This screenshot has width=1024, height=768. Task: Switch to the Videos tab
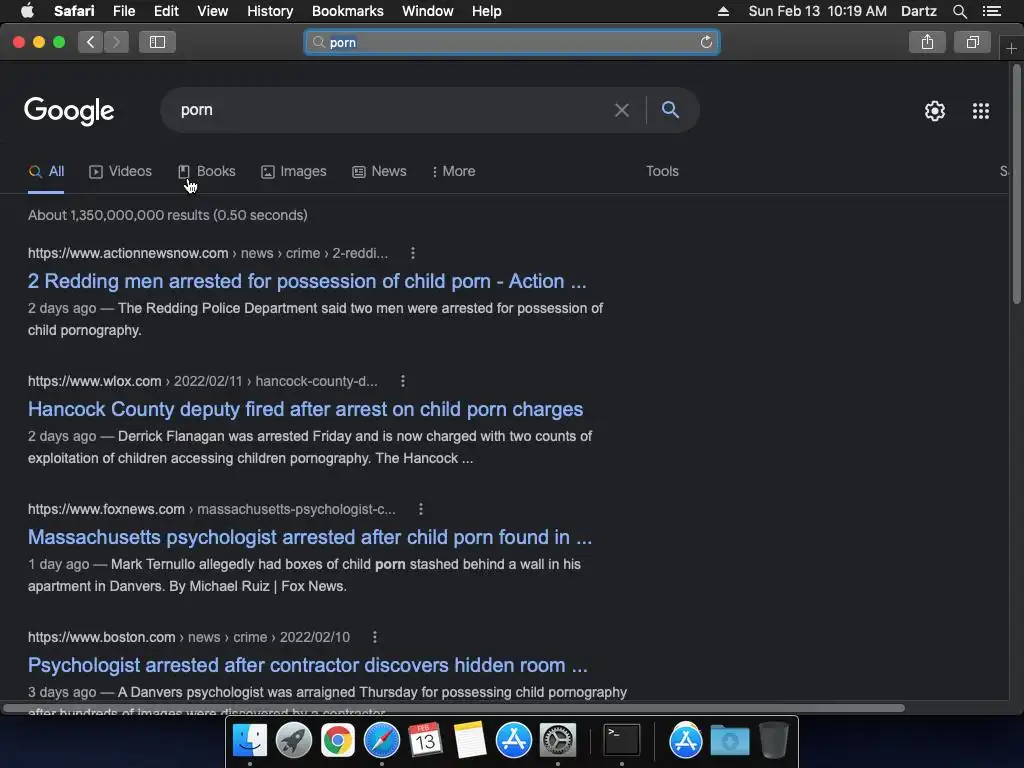click(x=120, y=171)
